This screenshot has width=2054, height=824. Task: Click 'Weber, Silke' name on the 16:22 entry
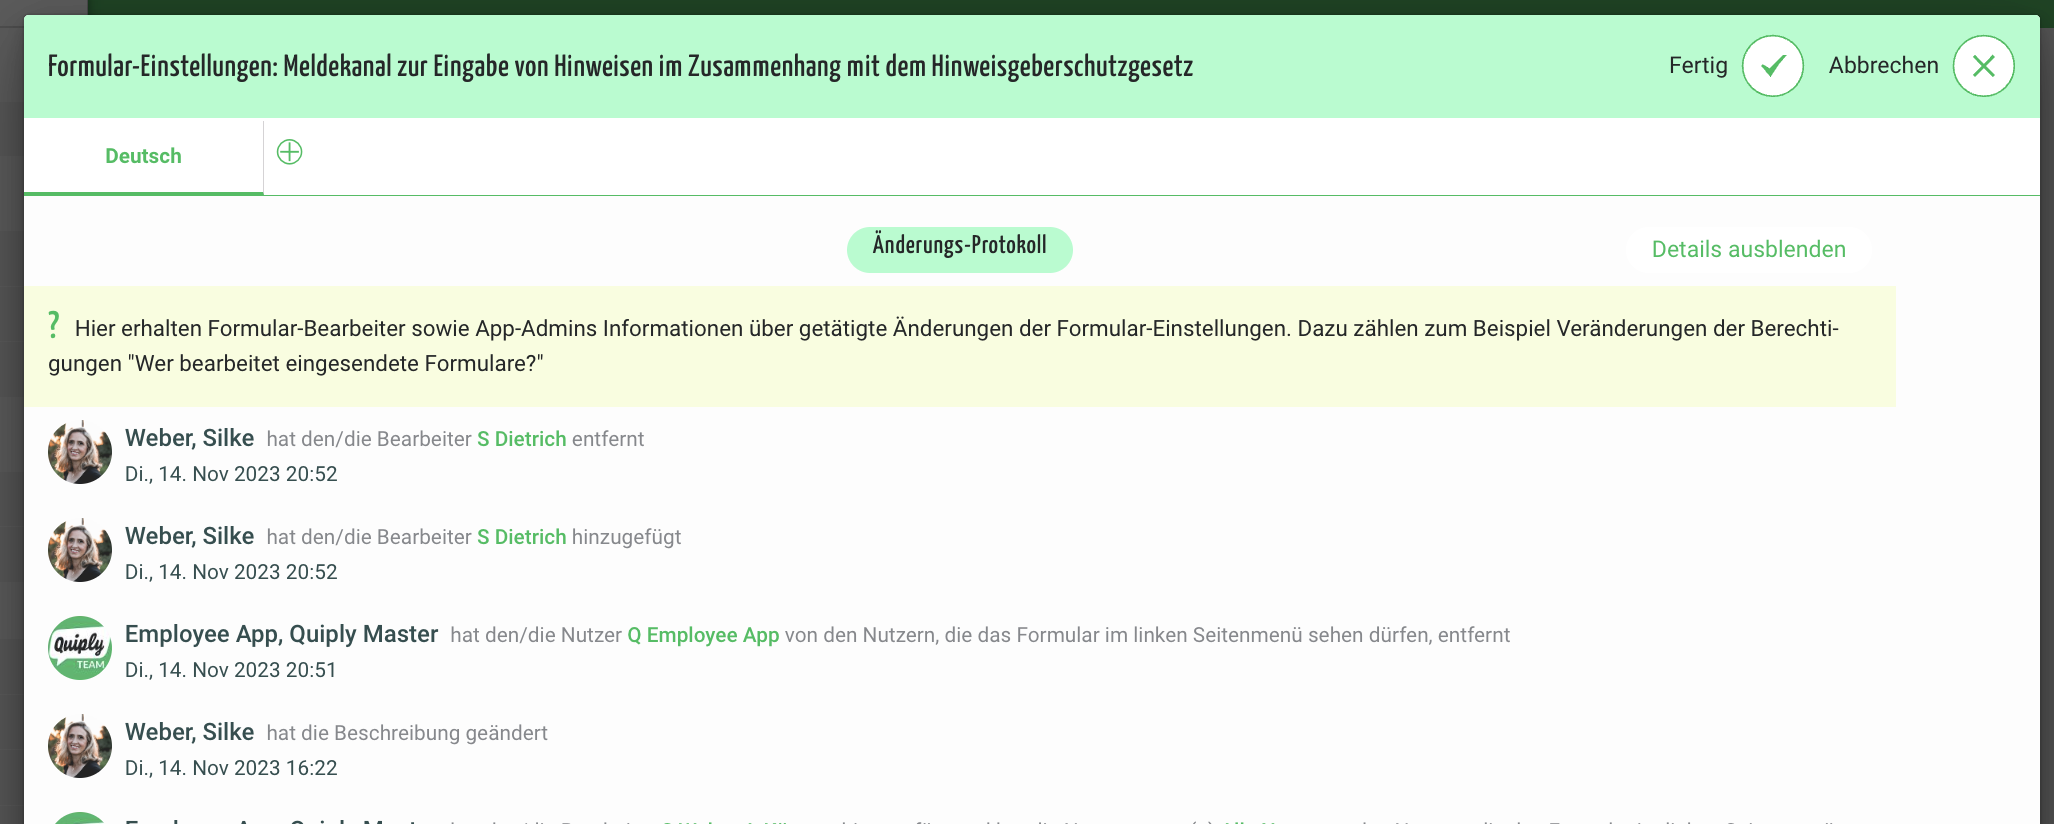pos(189,732)
